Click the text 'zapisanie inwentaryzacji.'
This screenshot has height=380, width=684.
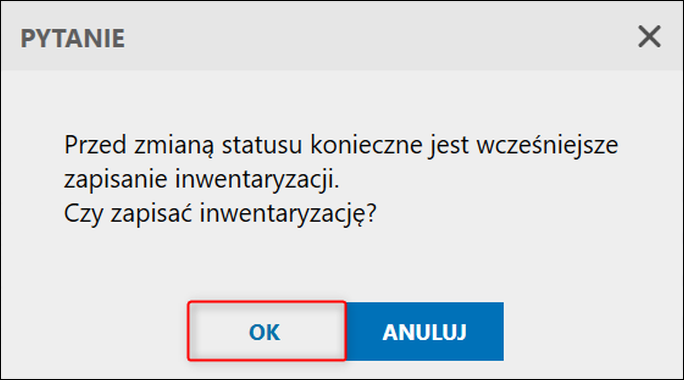[x=202, y=179]
